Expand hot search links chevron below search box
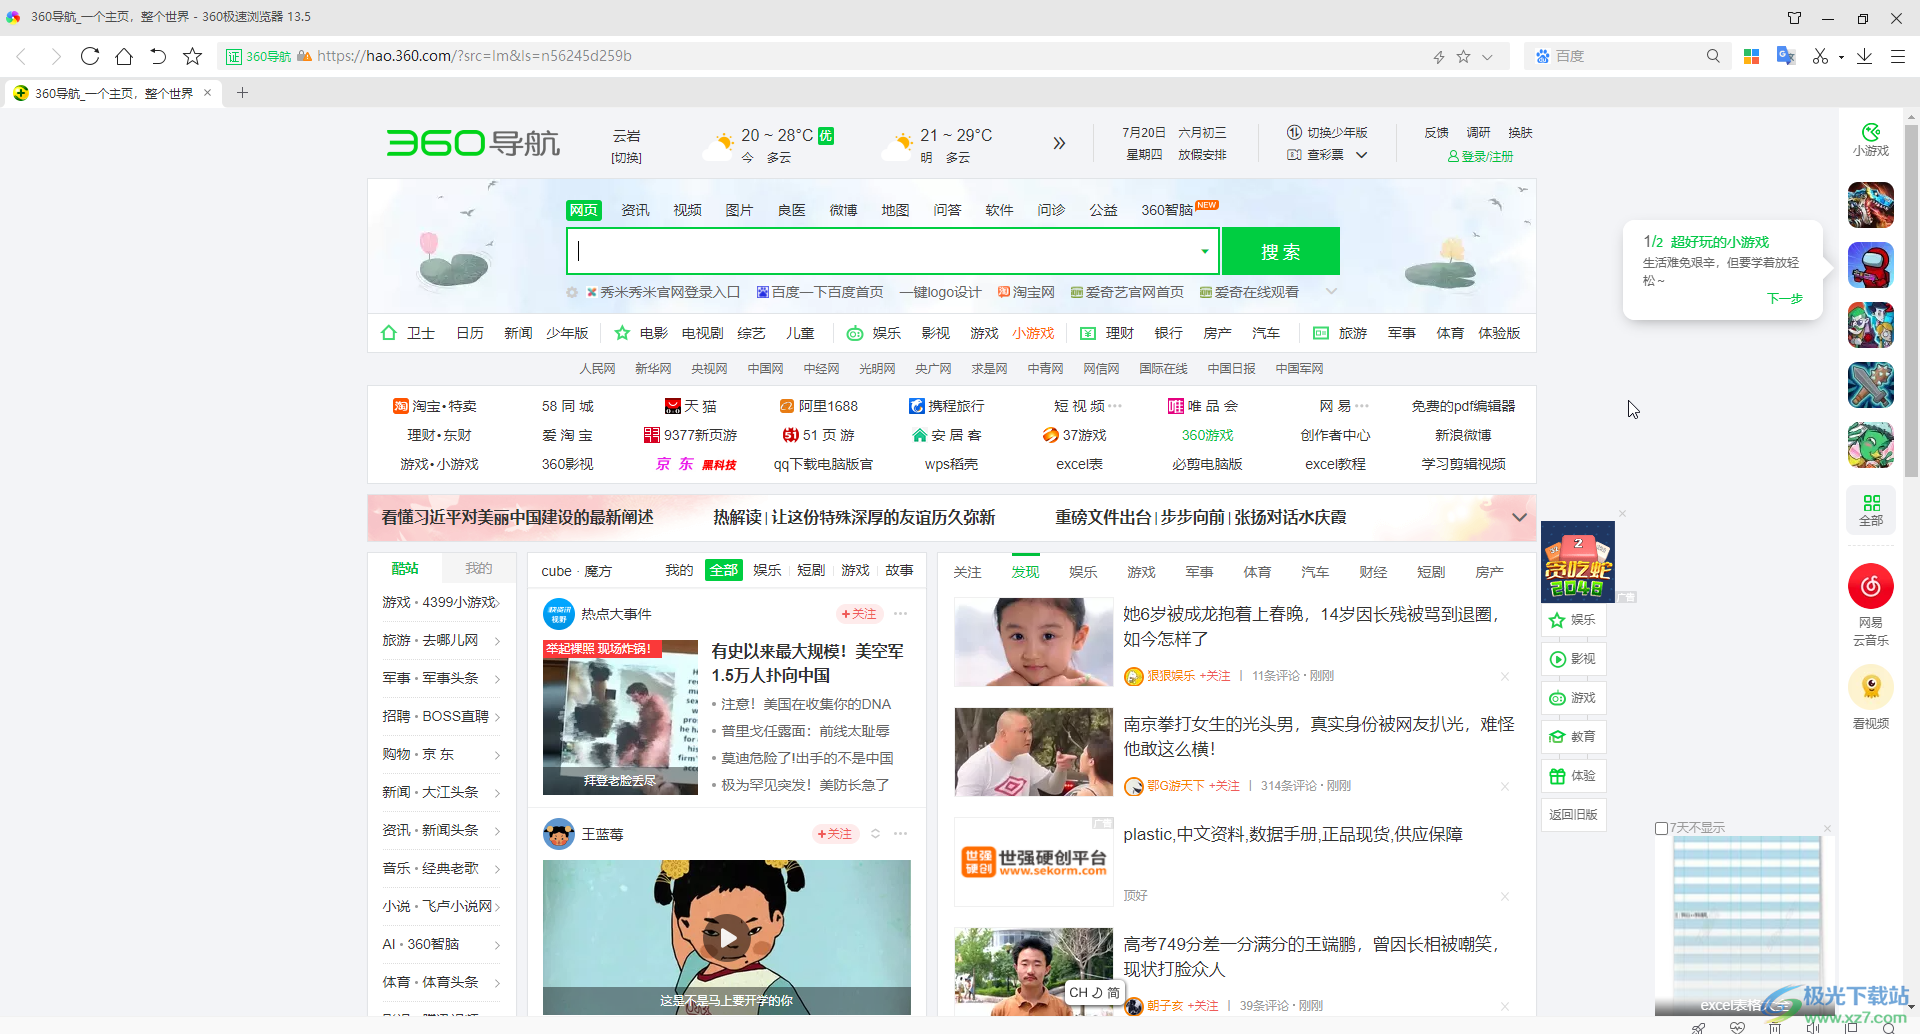Image resolution: width=1920 pixels, height=1034 pixels. (1331, 291)
